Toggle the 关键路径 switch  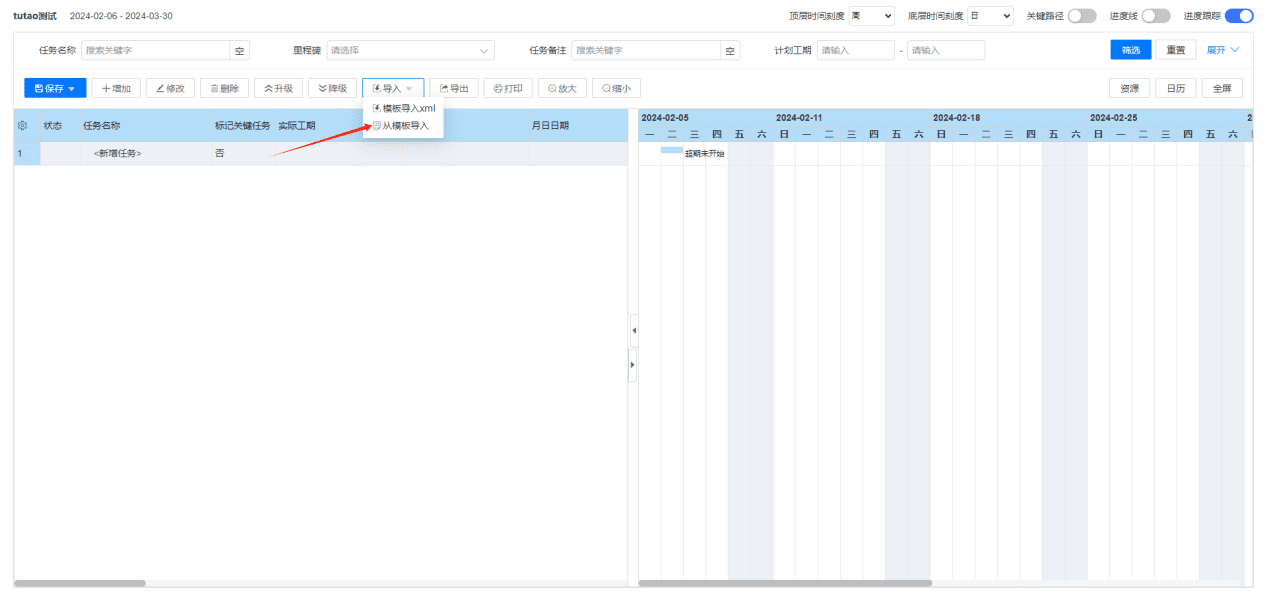pyautogui.click(x=1082, y=16)
